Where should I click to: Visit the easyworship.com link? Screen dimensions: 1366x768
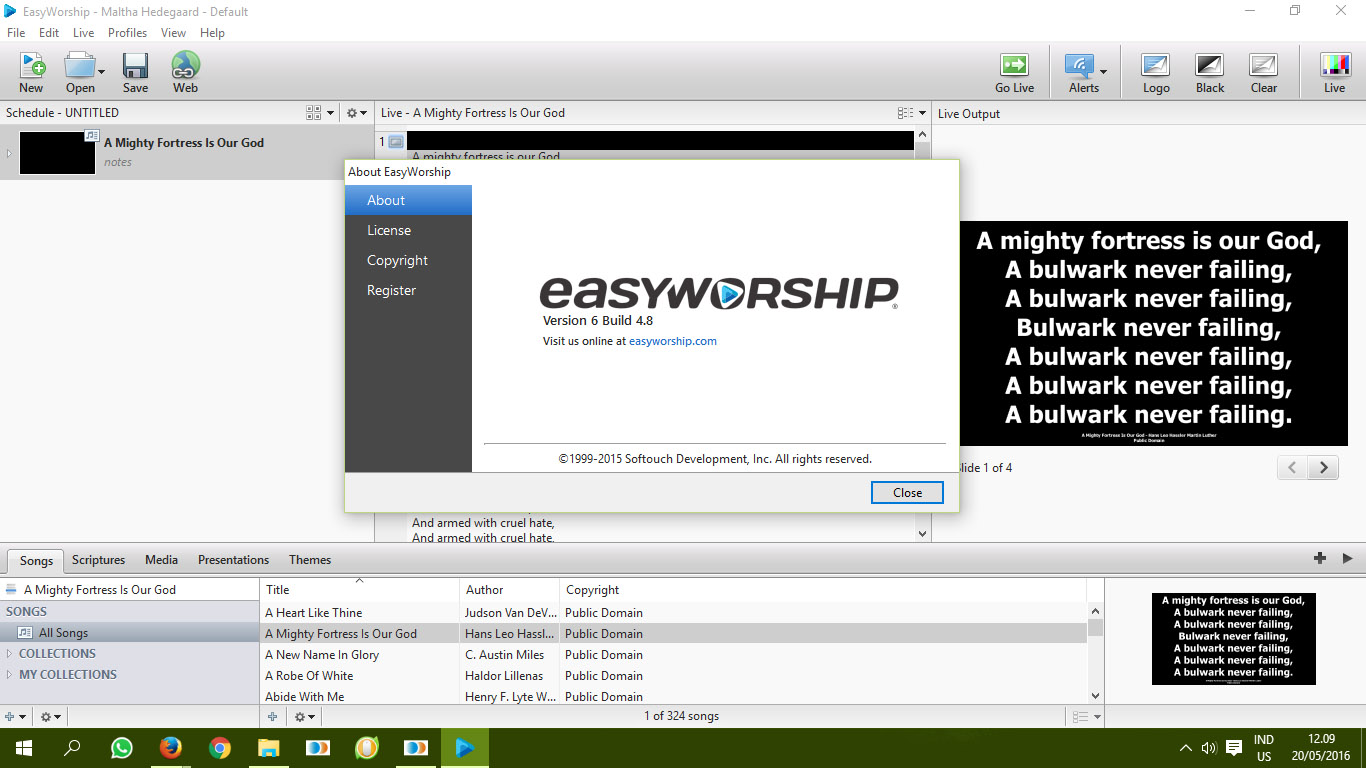click(x=673, y=341)
